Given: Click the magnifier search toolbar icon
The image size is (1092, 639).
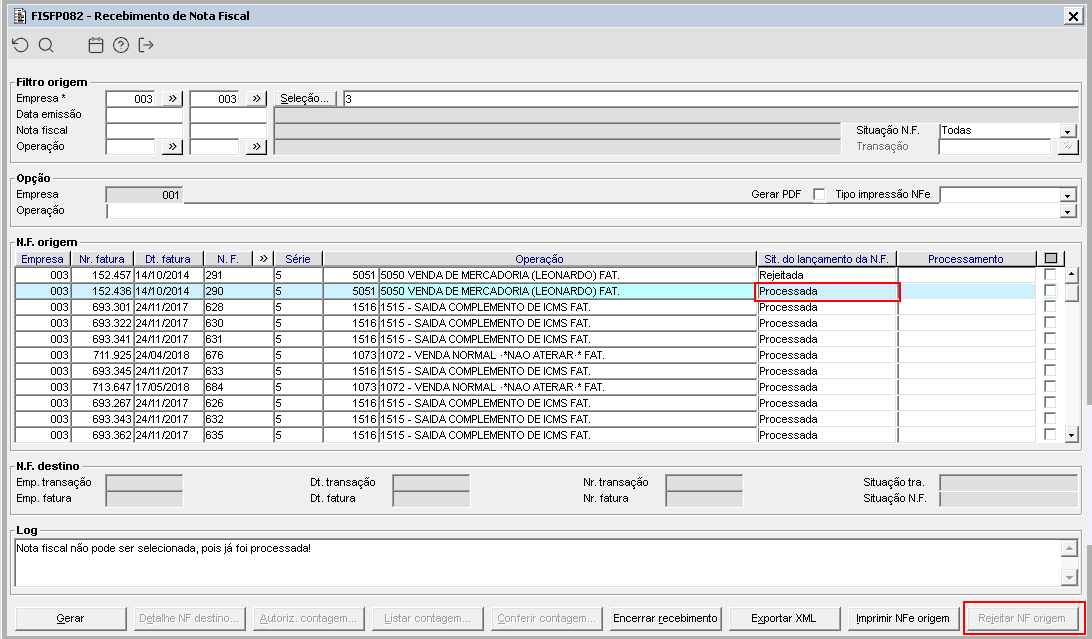Looking at the screenshot, I should click(46, 45).
